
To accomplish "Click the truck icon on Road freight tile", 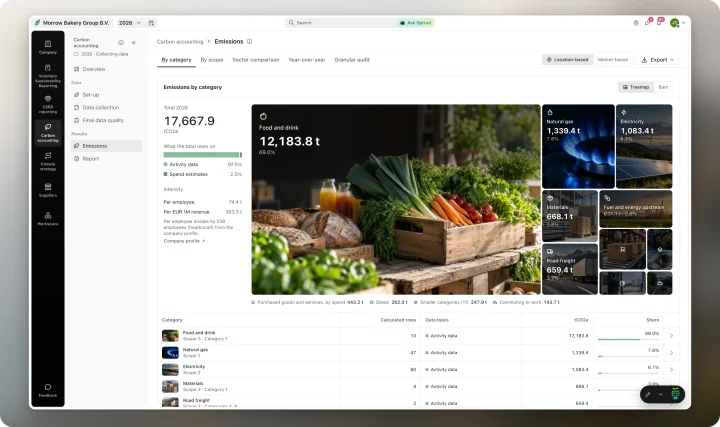I will coord(550,252).
